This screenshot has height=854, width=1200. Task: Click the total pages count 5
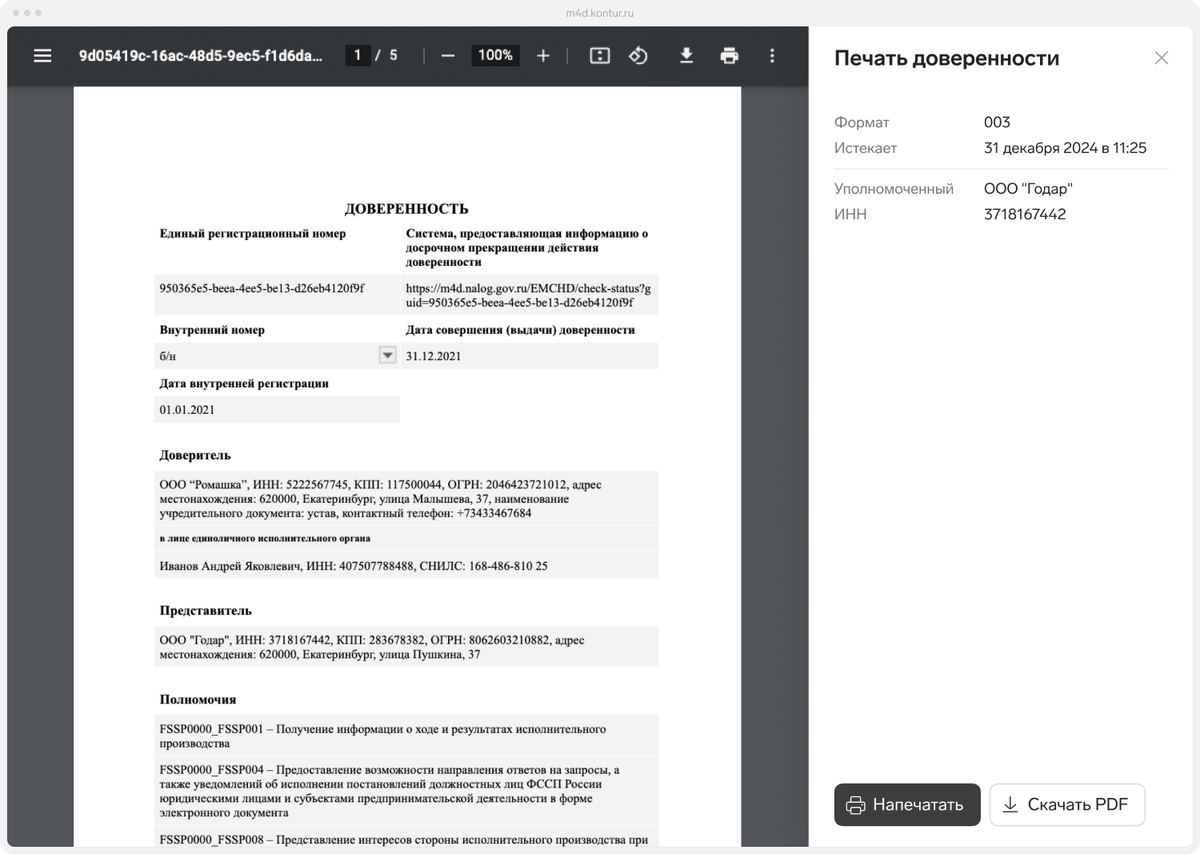[393, 56]
